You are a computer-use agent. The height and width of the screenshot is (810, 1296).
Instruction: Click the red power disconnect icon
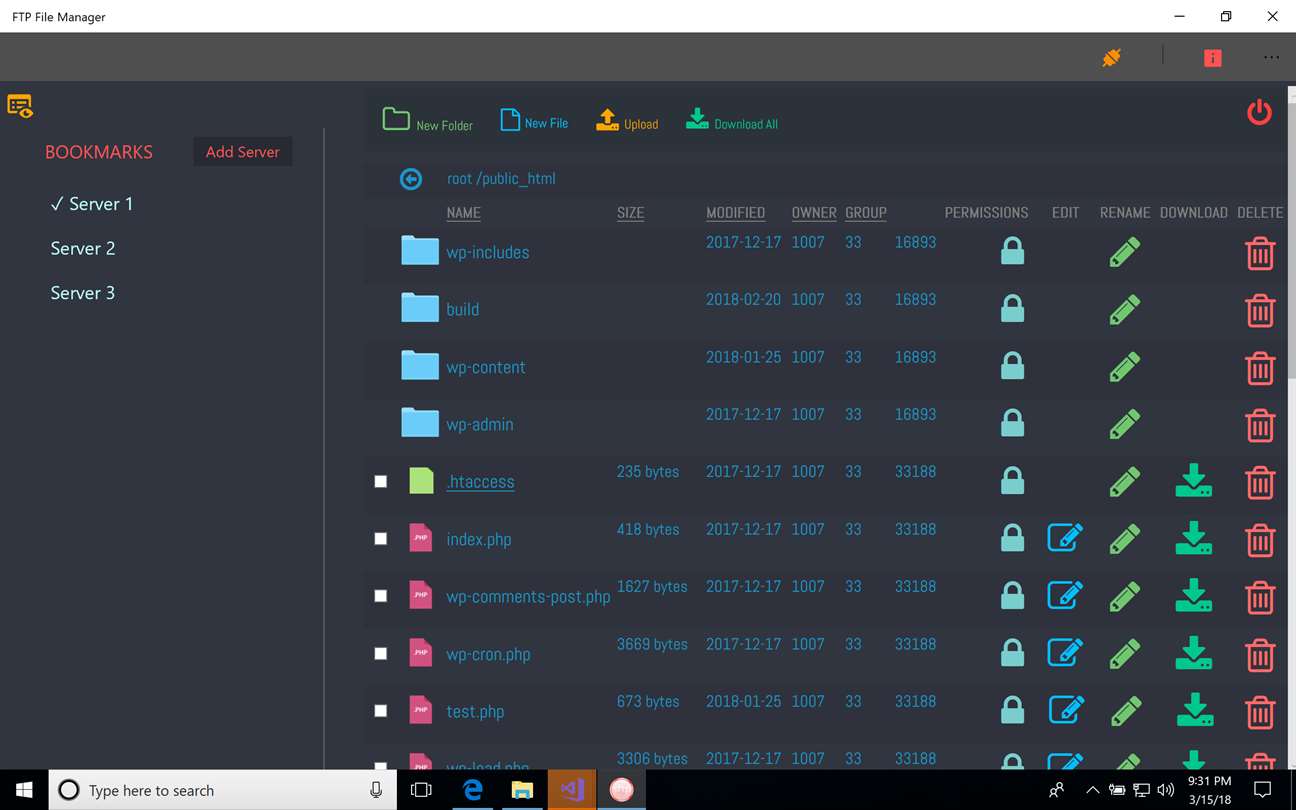coord(1259,112)
